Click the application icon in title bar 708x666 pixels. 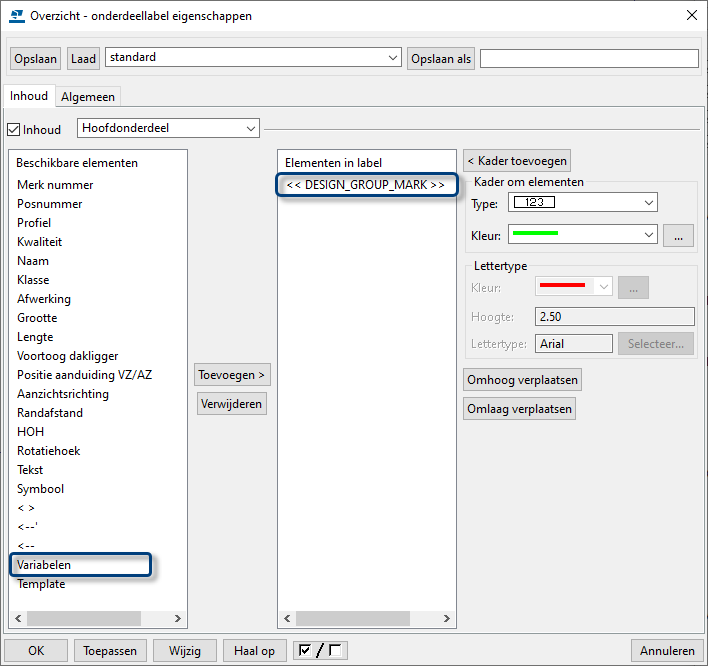tap(15, 15)
